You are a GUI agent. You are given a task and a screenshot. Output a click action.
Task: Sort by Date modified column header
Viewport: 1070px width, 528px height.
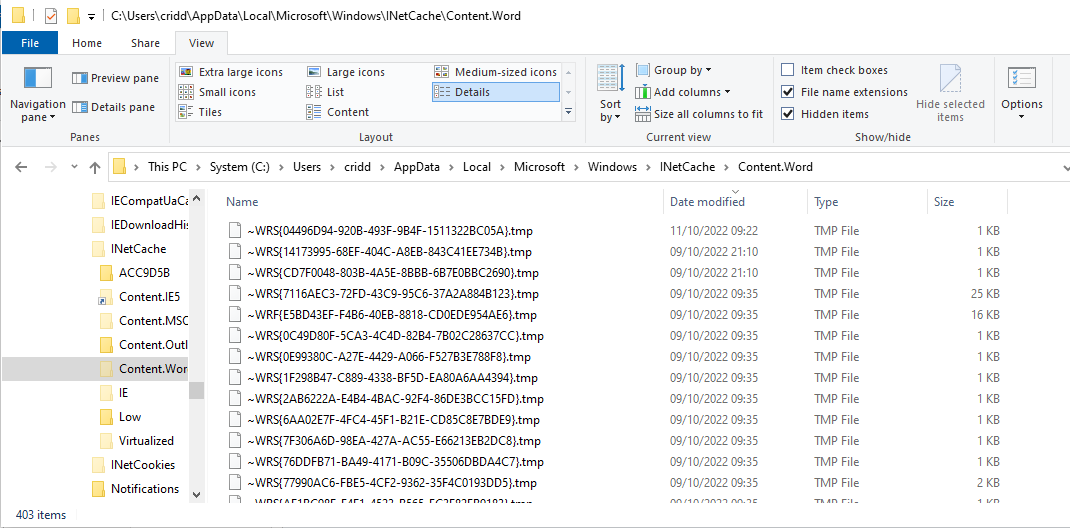click(736, 202)
